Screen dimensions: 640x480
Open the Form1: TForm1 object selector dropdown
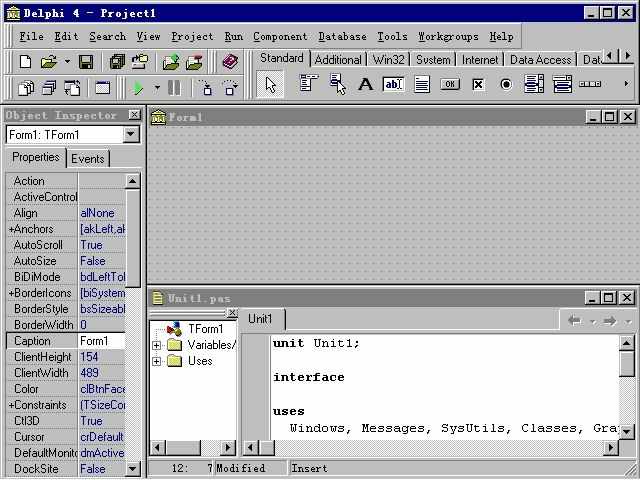[x=131, y=134]
